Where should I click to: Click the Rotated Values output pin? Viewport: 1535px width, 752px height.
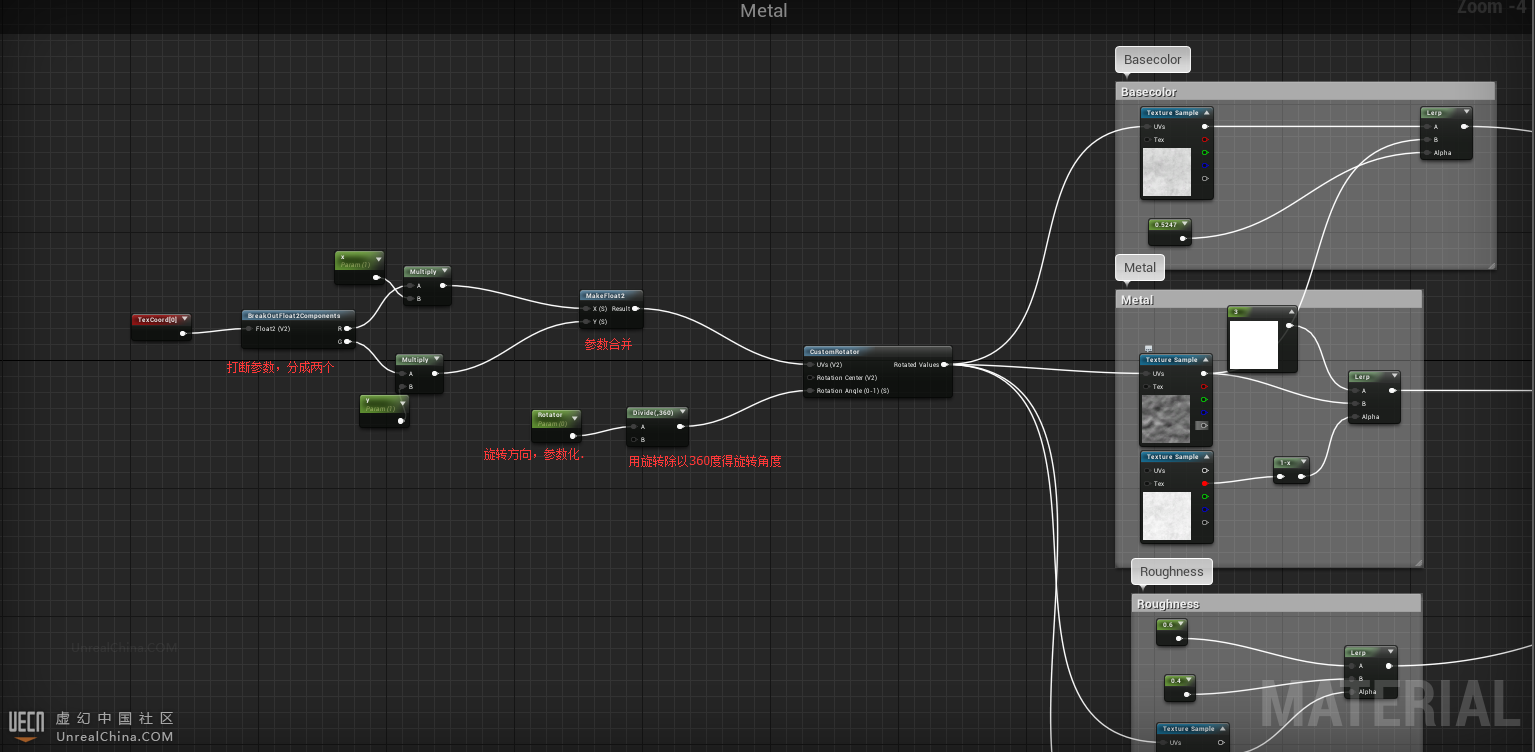pyautogui.click(x=944, y=365)
